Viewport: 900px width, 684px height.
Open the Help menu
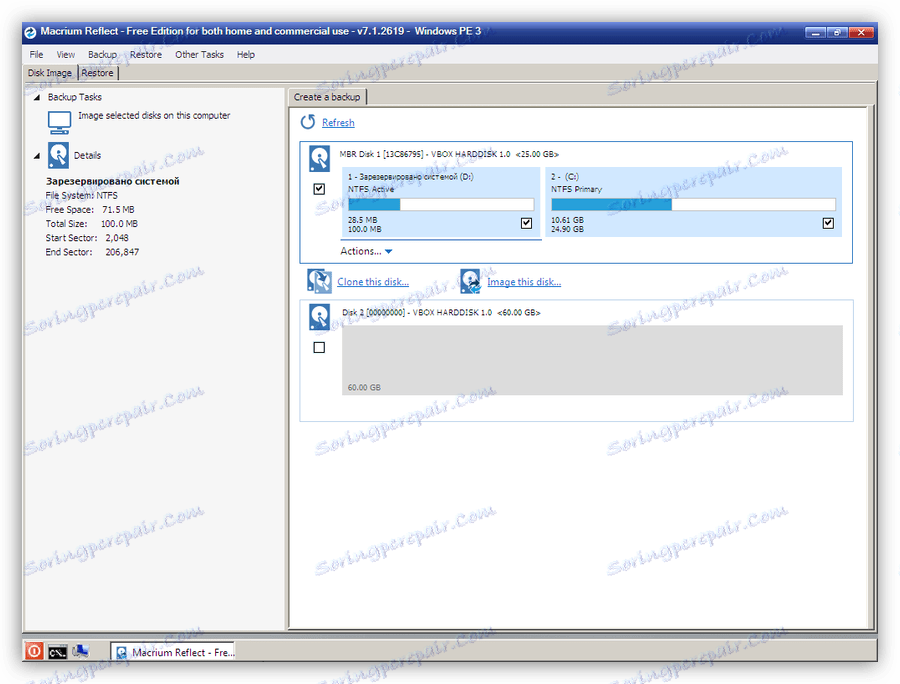click(x=246, y=55)
